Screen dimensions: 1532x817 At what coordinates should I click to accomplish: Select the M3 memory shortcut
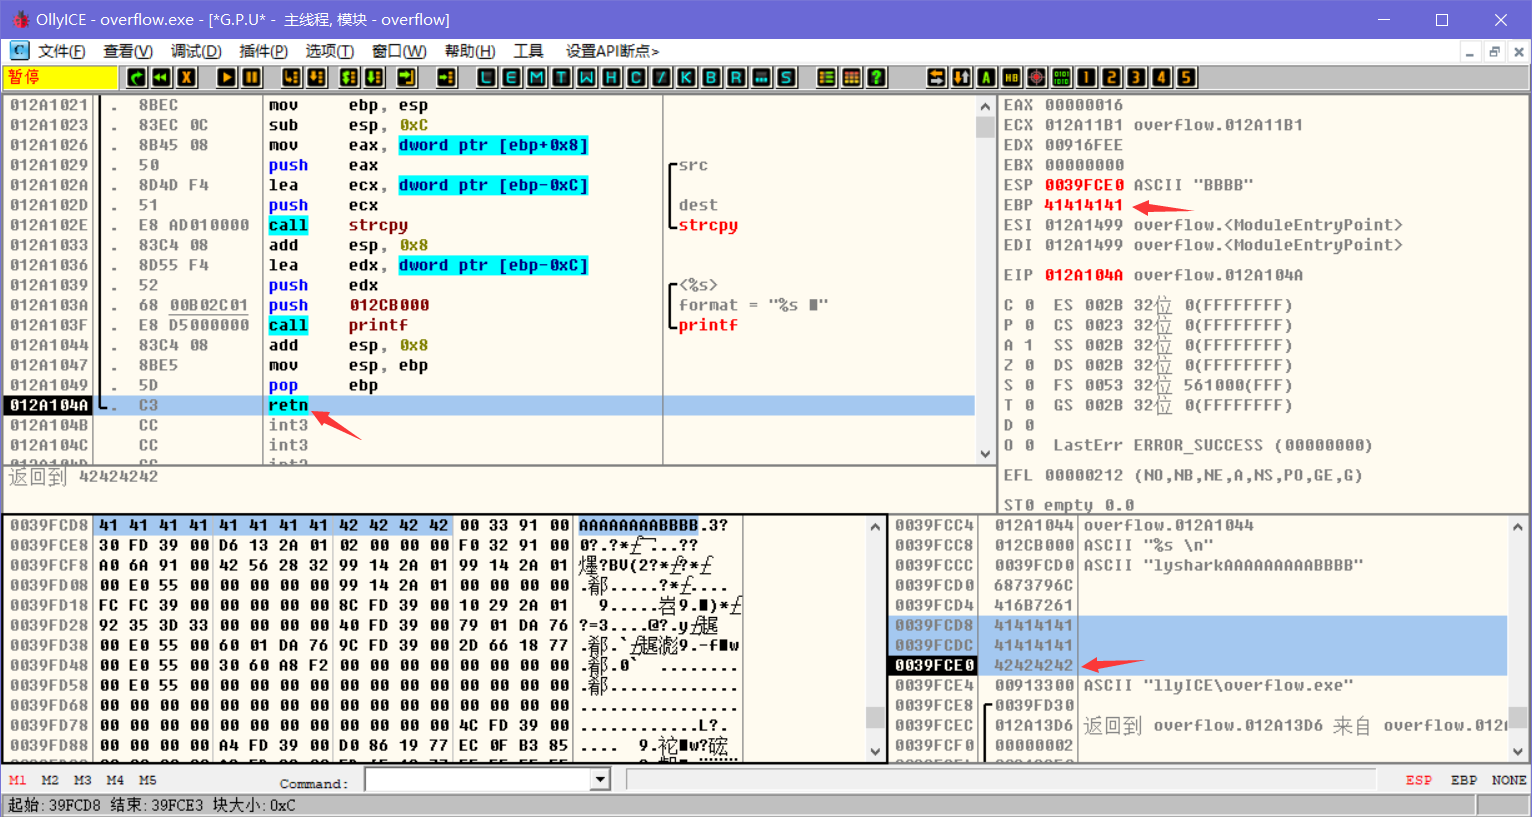(x=82, y=780)
